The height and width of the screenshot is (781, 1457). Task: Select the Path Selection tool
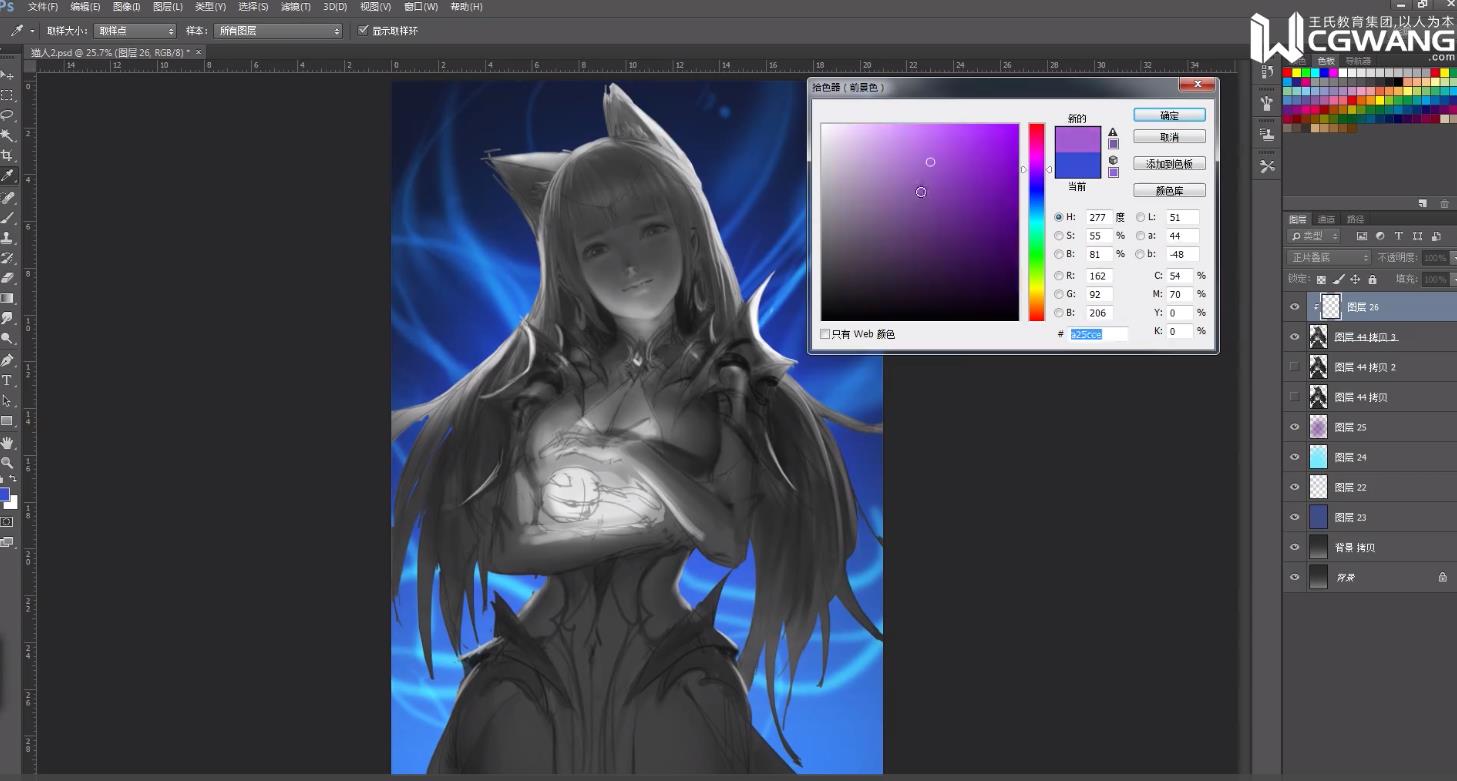(x=7, y=401)
